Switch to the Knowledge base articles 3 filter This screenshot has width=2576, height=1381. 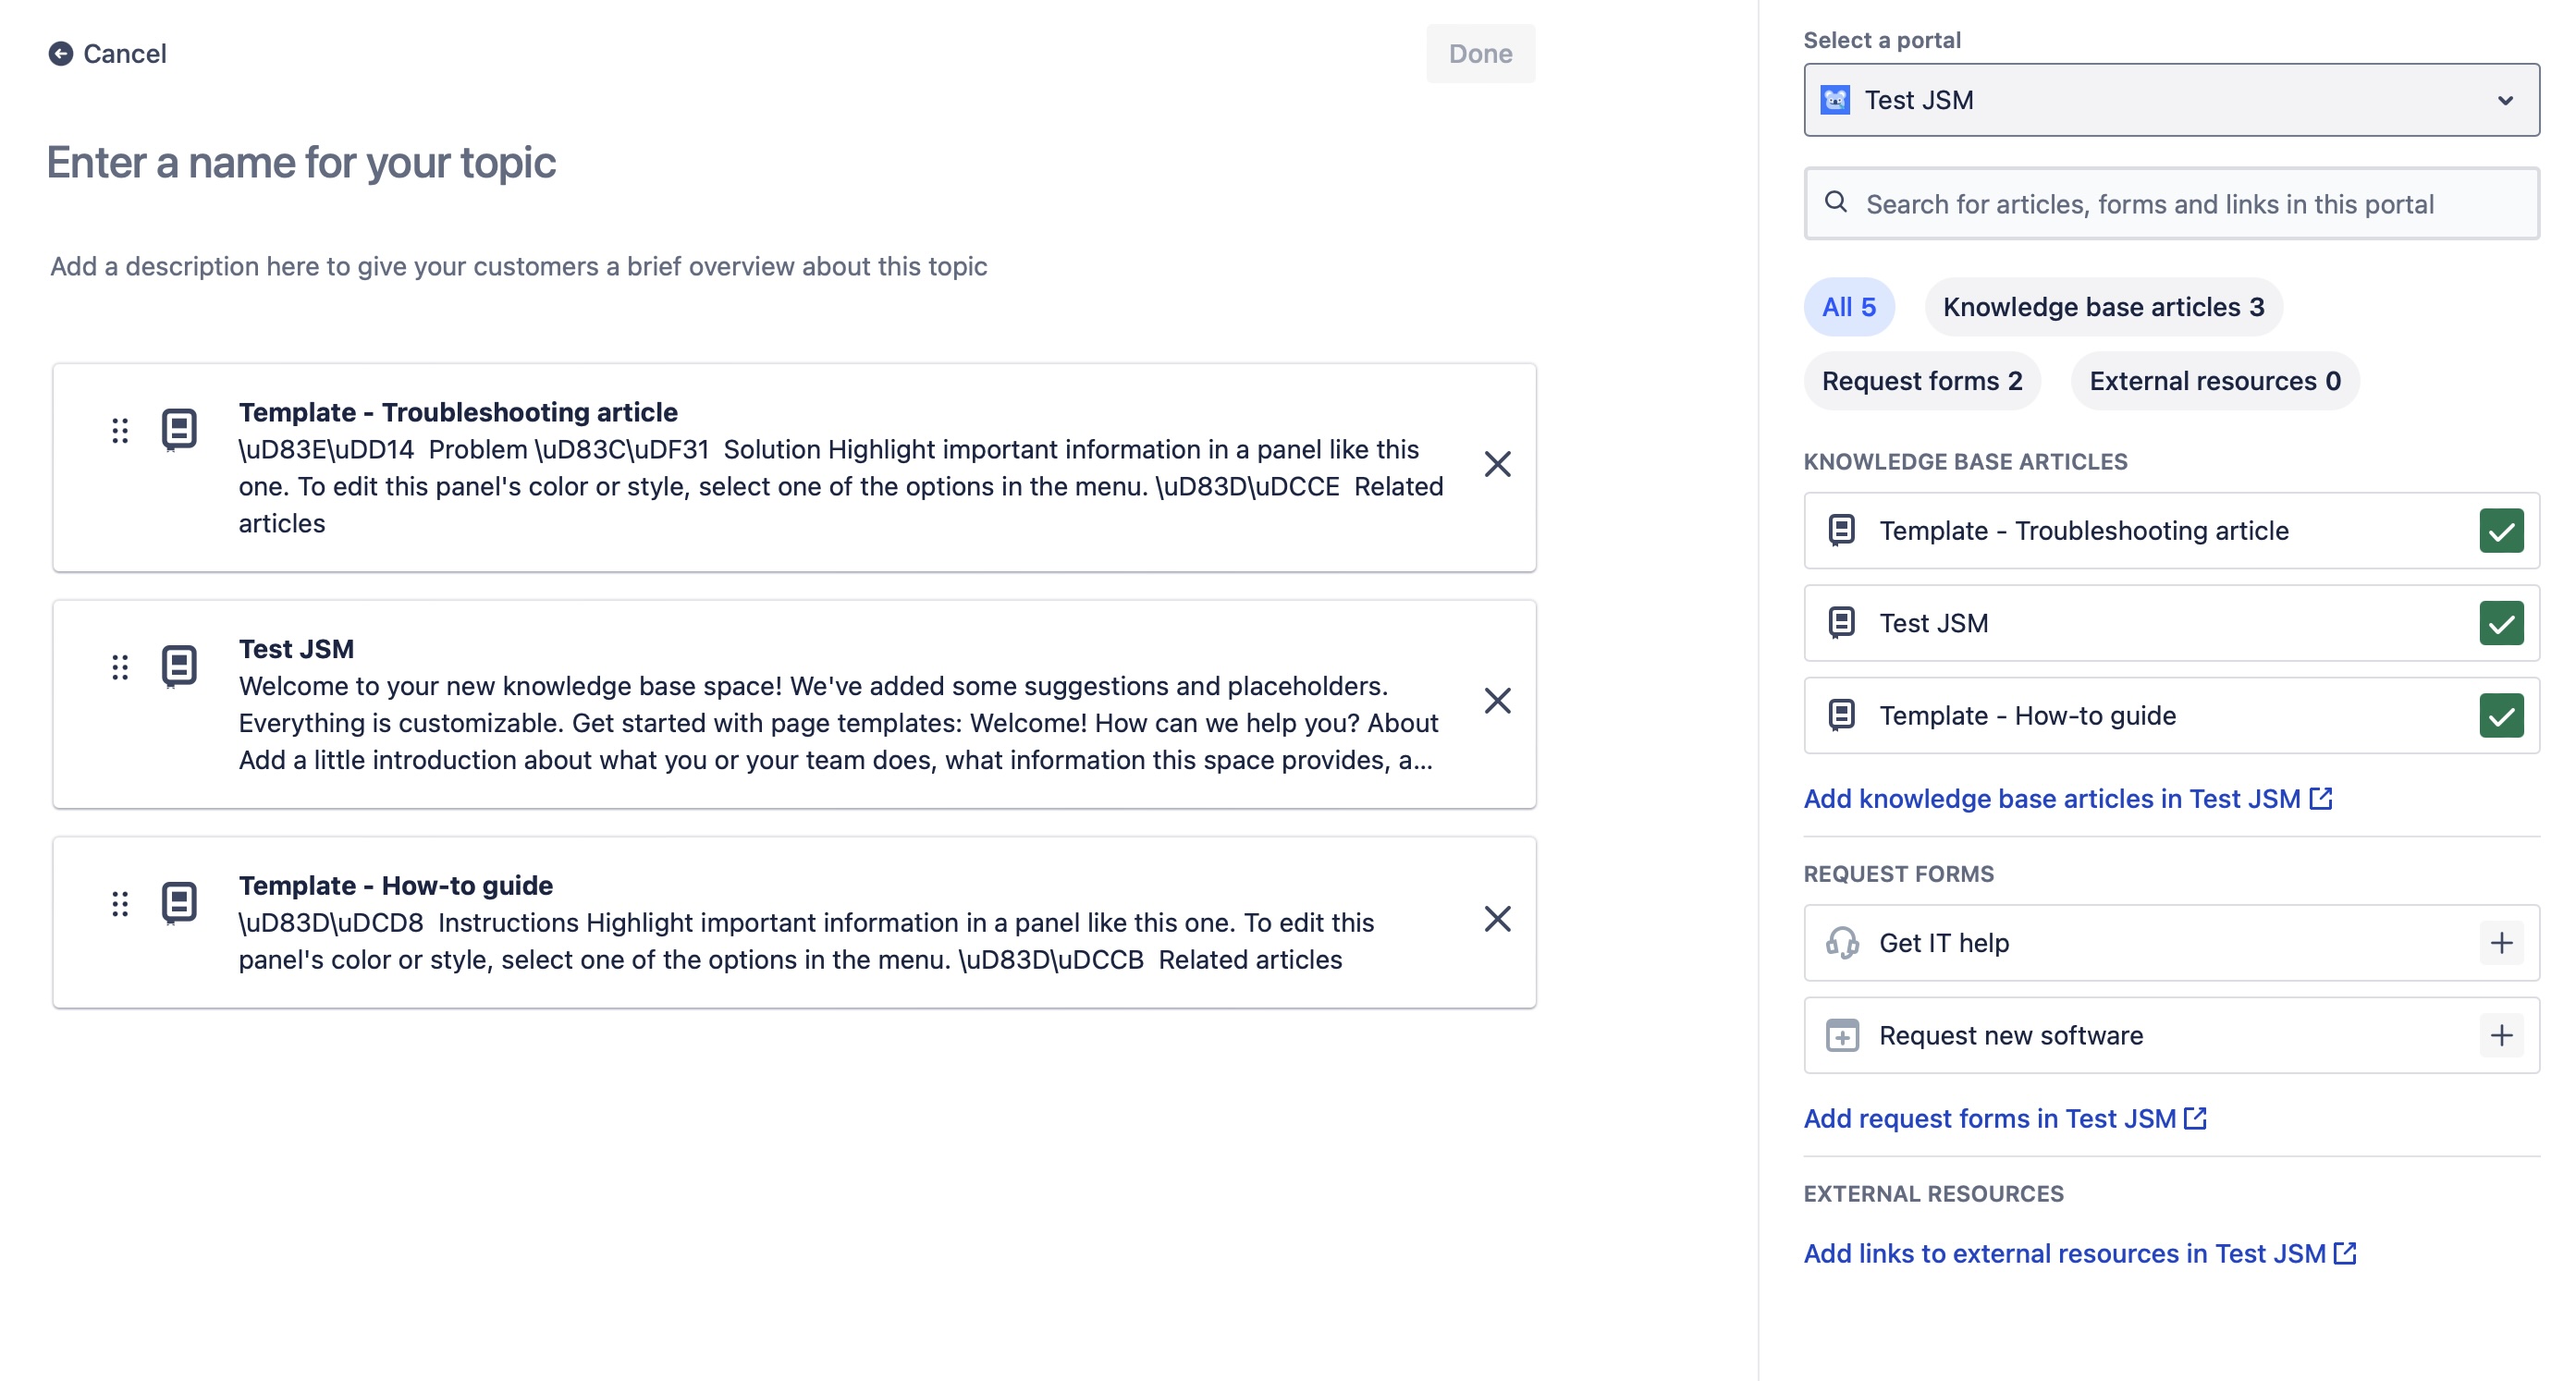pos(2104,306)
